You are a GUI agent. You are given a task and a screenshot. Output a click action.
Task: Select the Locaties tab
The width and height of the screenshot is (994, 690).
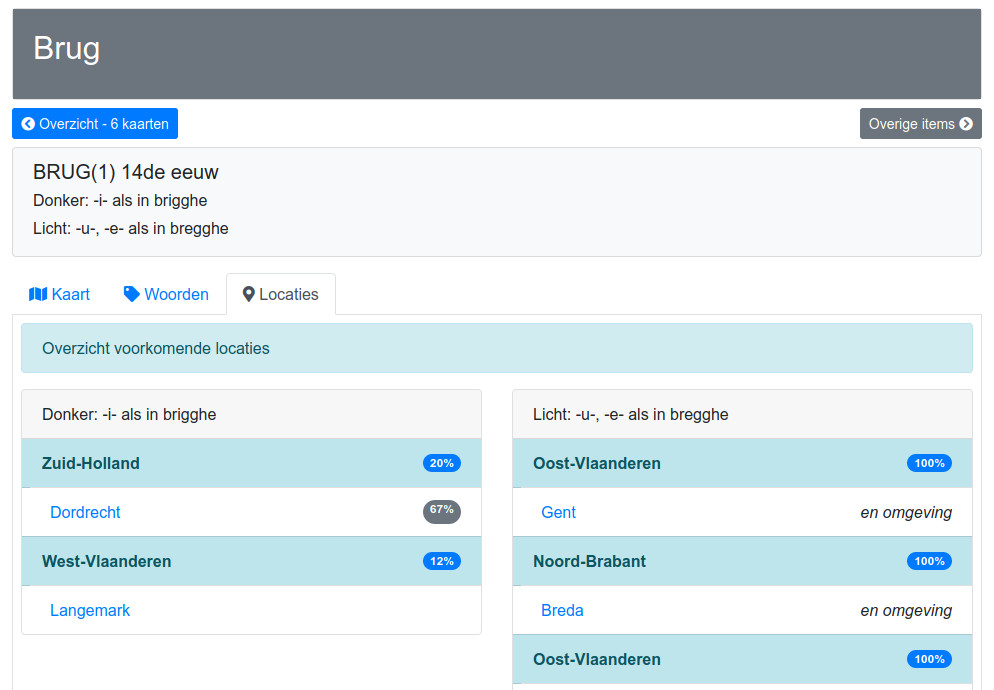pos(281,294)
